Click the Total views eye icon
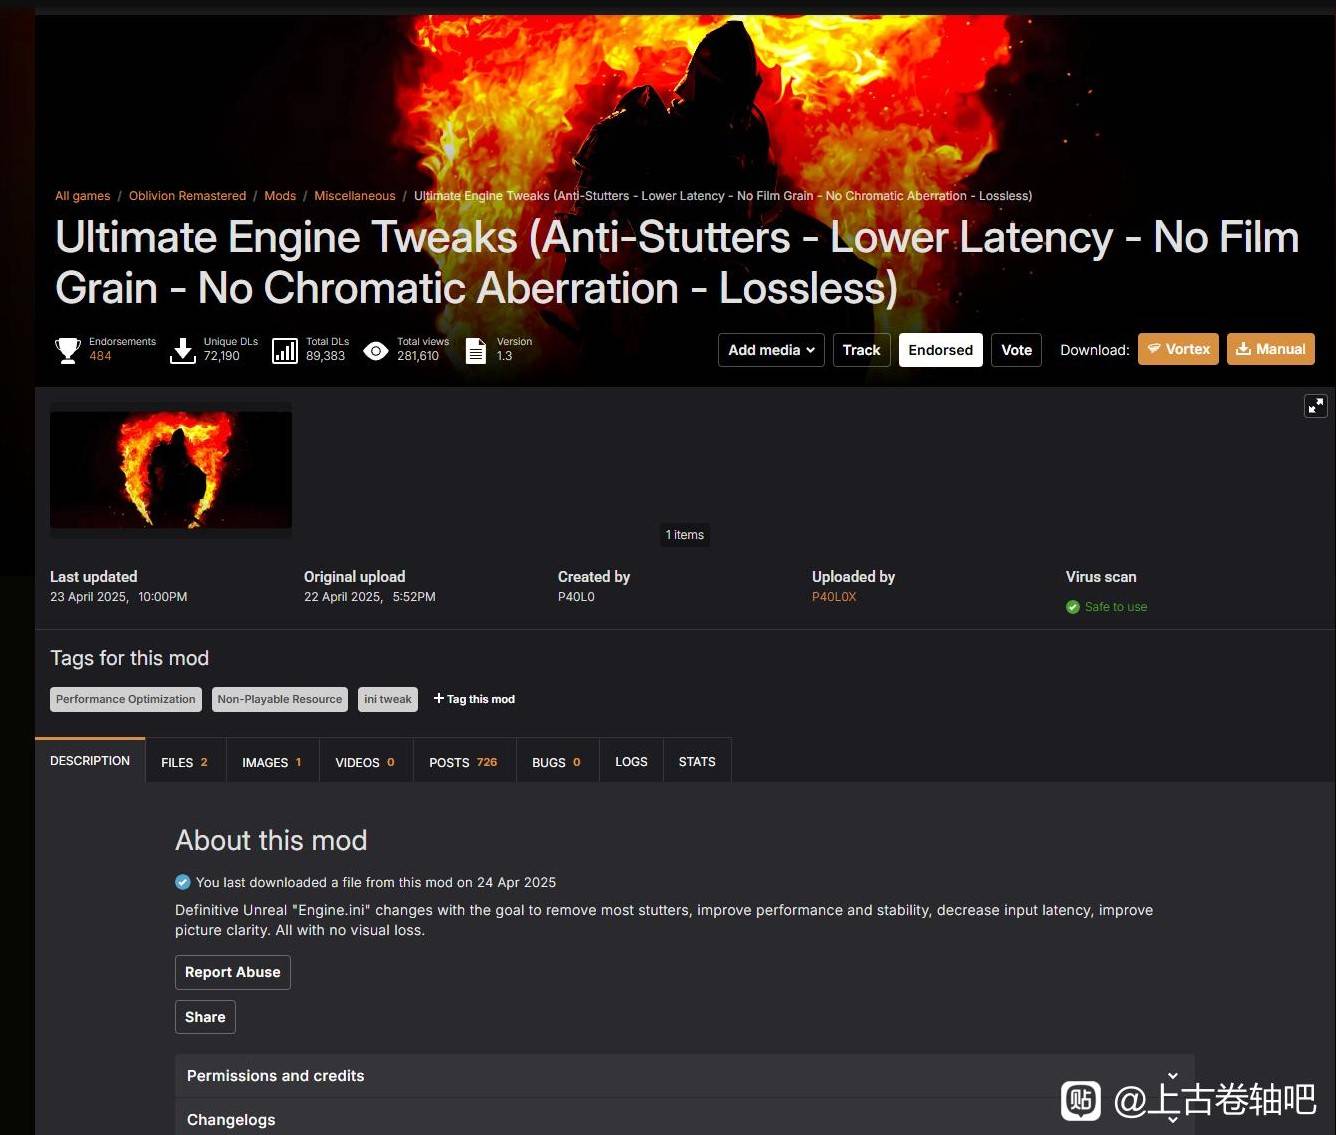The height and width of the screenshot is (1135, 1336). 376,350
